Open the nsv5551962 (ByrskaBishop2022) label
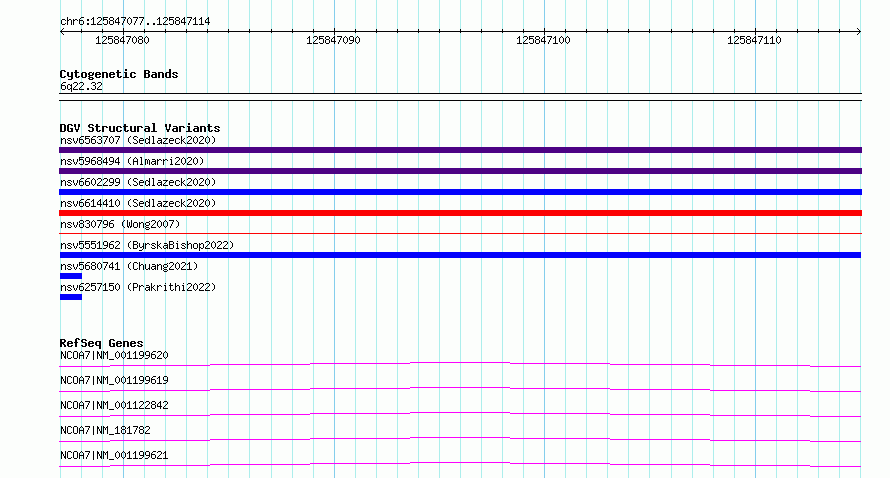890x478 pixels. [147, 245]
